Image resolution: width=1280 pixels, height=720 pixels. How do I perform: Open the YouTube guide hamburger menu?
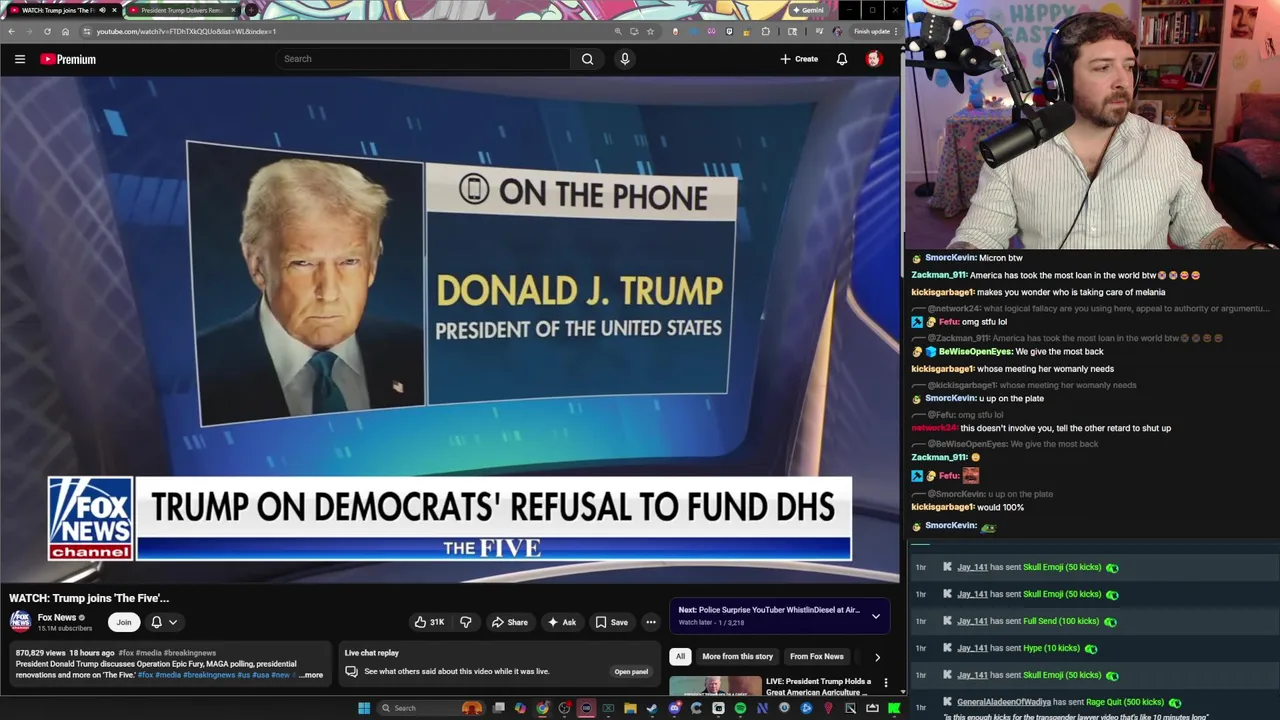[19, 59]
